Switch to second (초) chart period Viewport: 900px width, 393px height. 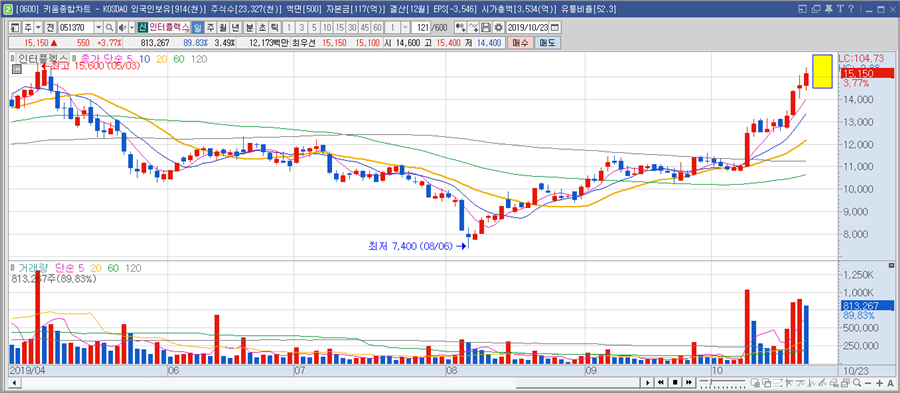[x=263, y=28]
